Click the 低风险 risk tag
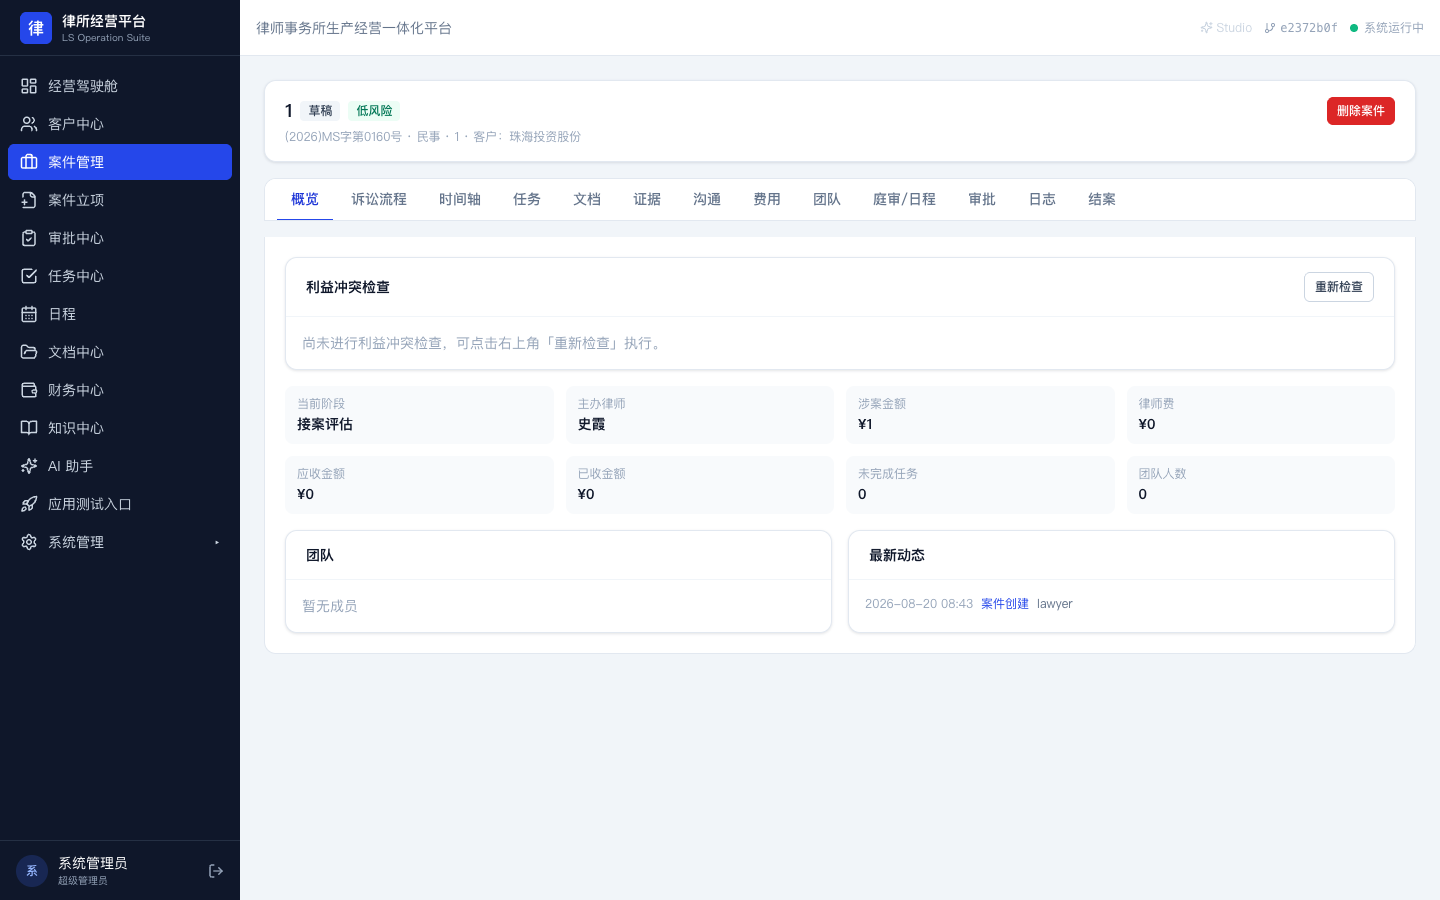The width and height of the screenshot is (1440, 900). pyautogui.click(x=374, y=111)
